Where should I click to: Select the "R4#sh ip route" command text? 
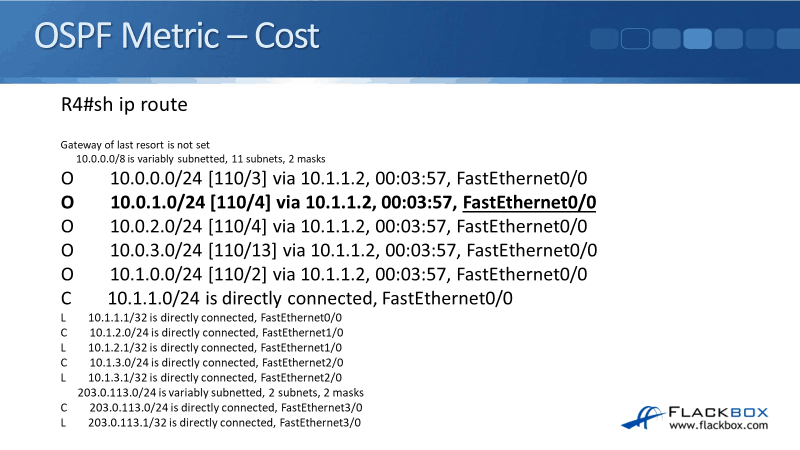124,104
